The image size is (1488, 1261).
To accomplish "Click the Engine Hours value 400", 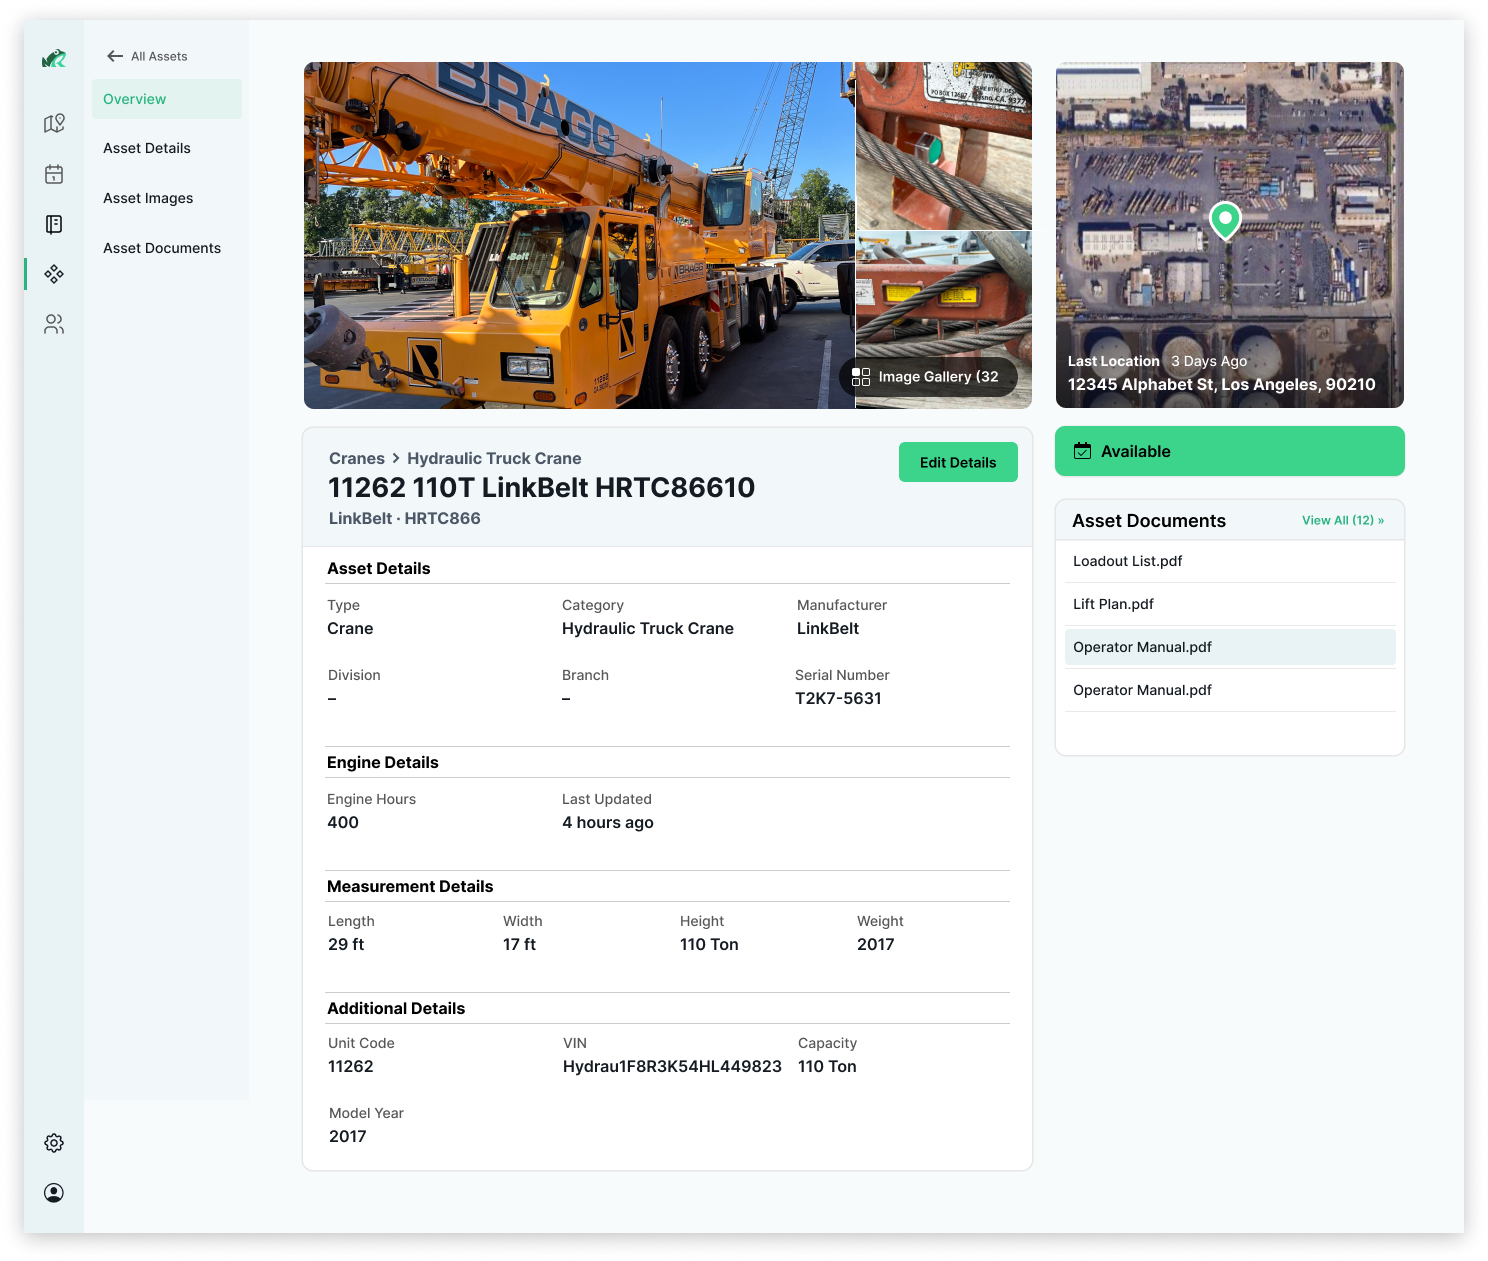I will click(x=343, y=822).
